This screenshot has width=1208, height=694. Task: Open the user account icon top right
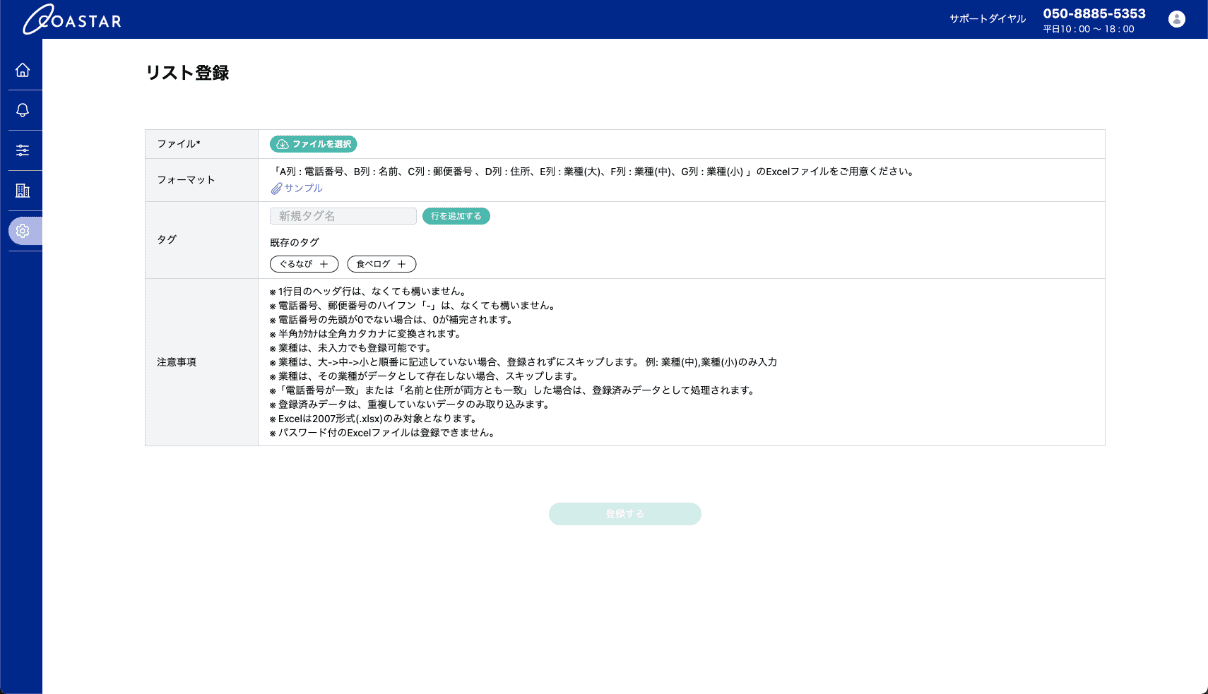pos(1176,17)
